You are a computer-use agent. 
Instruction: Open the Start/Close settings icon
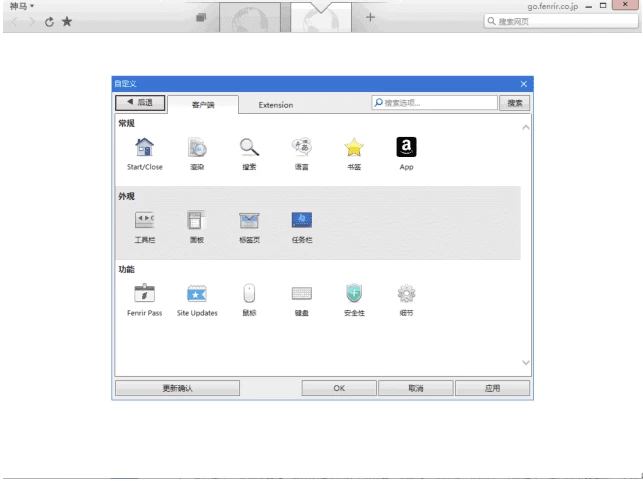pyautogui.click(x=145, y=148)
